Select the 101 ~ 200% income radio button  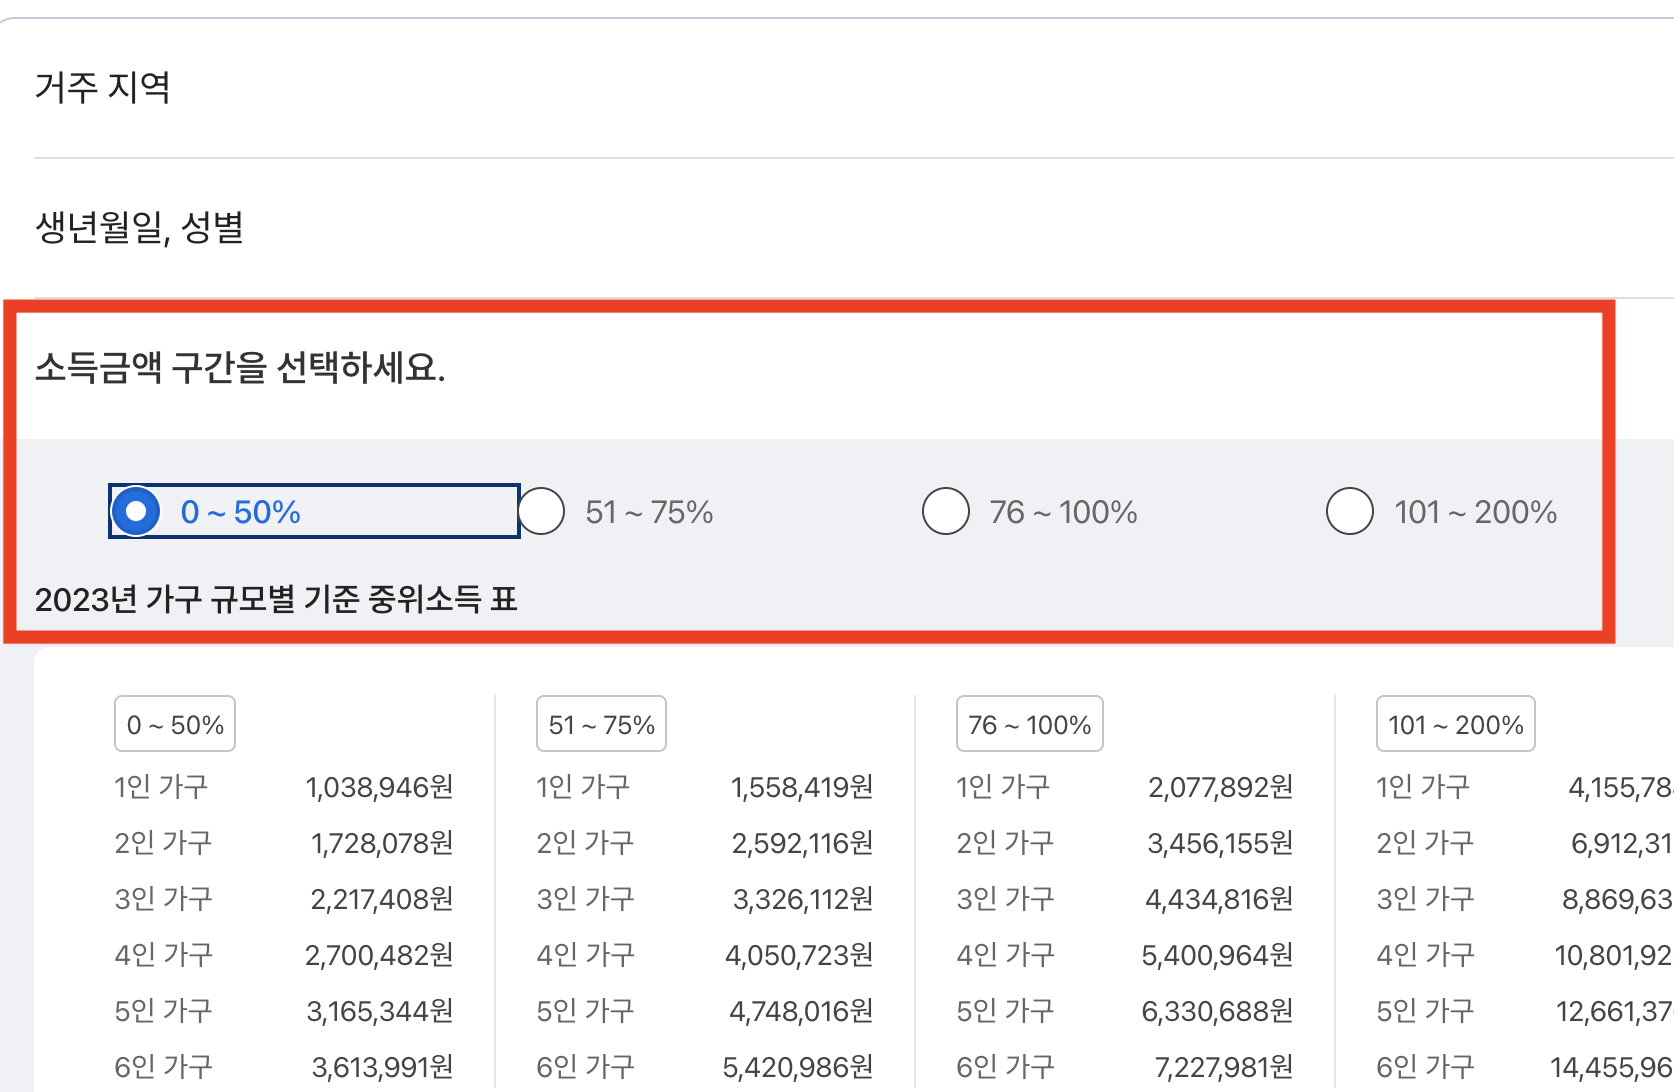pyautogui.click(x=1350, y=510)
